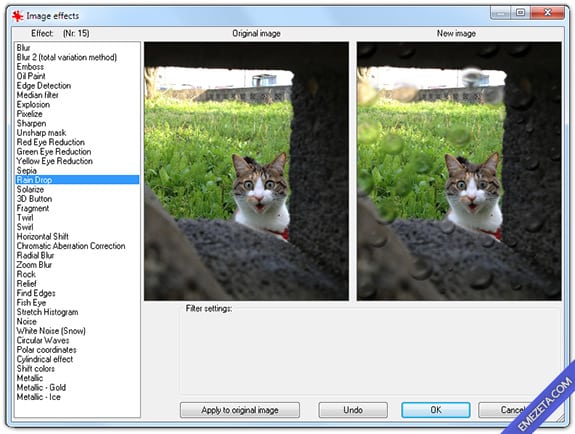Select the Circular Waves effect
Image resolution: width=575 pixels, height=434 pixels.
43,340
